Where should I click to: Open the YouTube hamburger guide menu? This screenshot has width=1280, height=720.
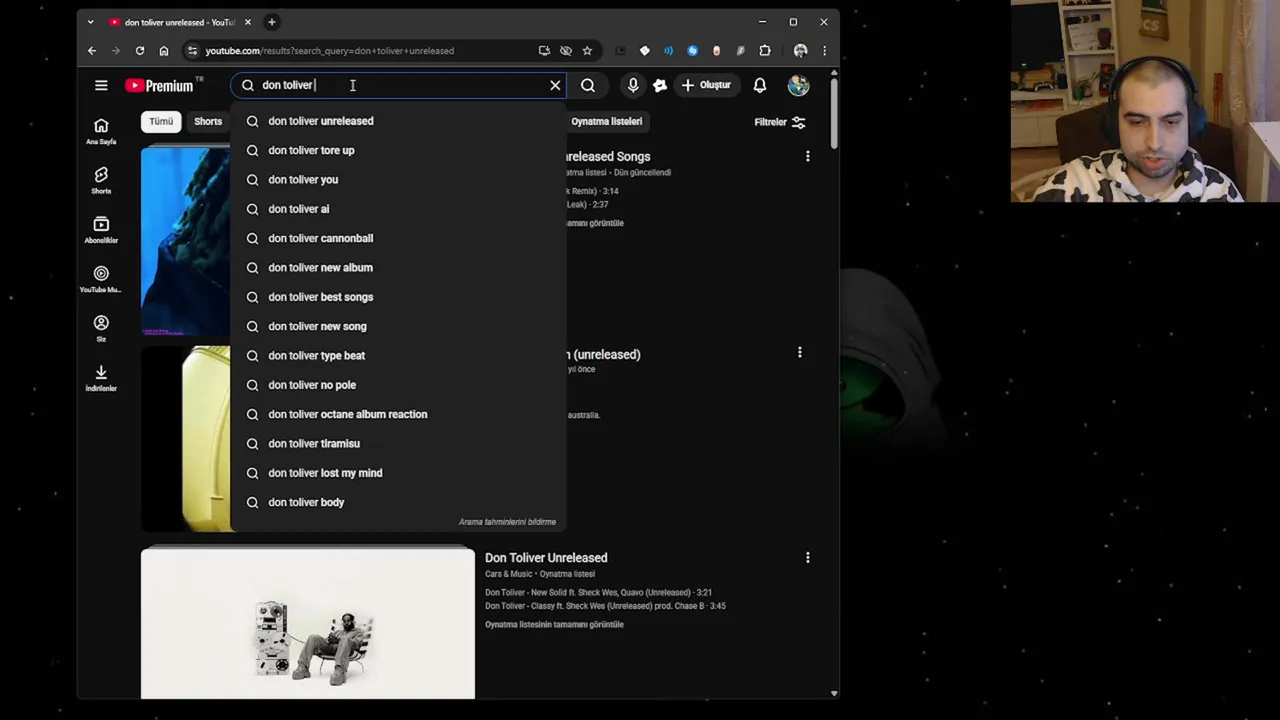pyautogui.click(x=101, y=85)
